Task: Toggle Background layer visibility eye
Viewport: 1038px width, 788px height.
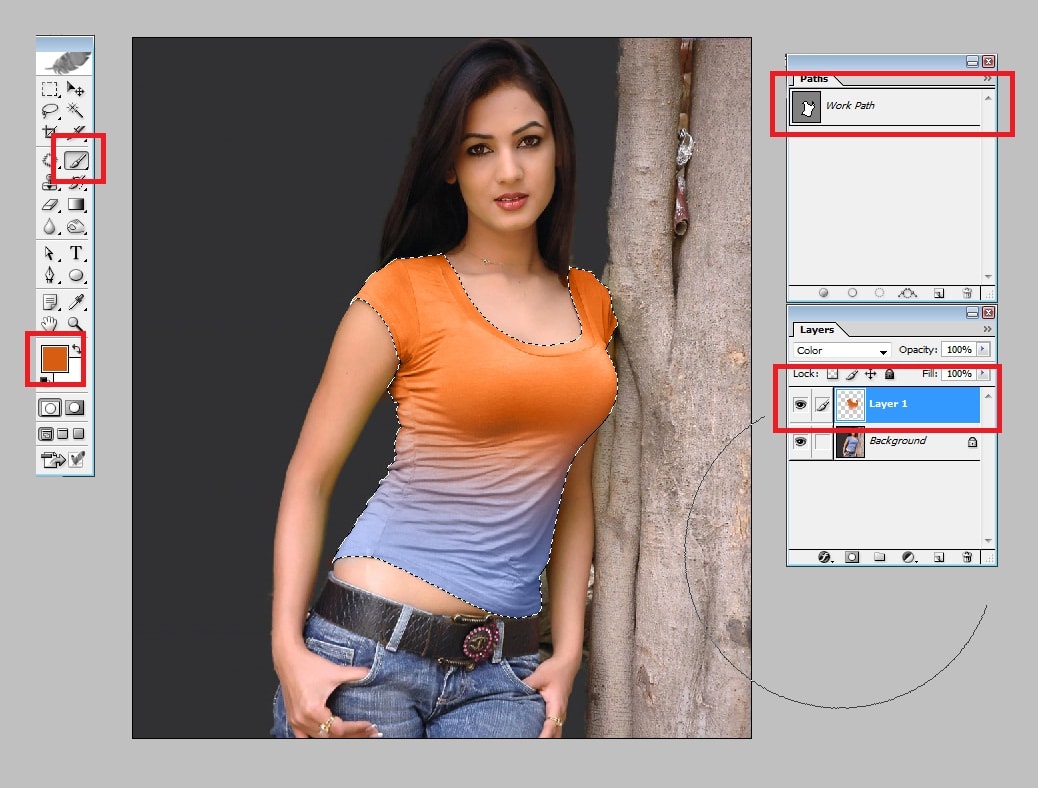Action: coord(800,441)
